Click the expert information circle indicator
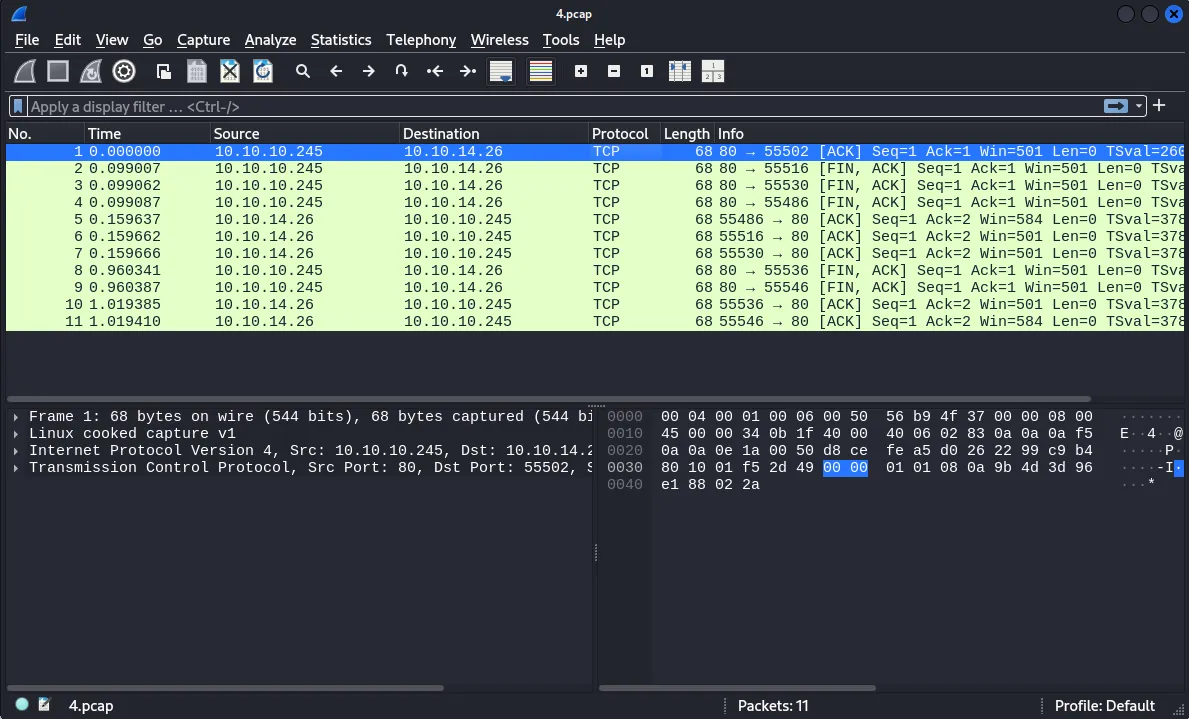1189x719 pixels. point(22,705)
